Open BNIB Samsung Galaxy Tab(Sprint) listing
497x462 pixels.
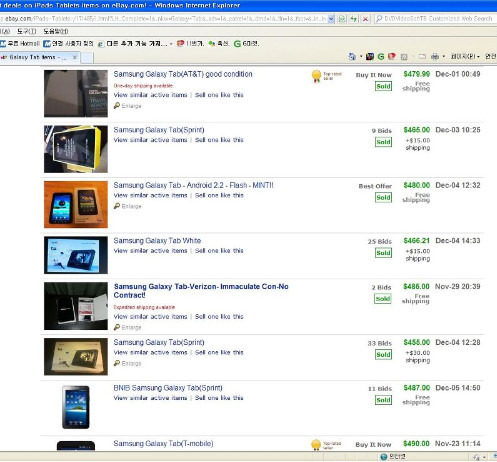pyautogui.click(x=168, y=388)
